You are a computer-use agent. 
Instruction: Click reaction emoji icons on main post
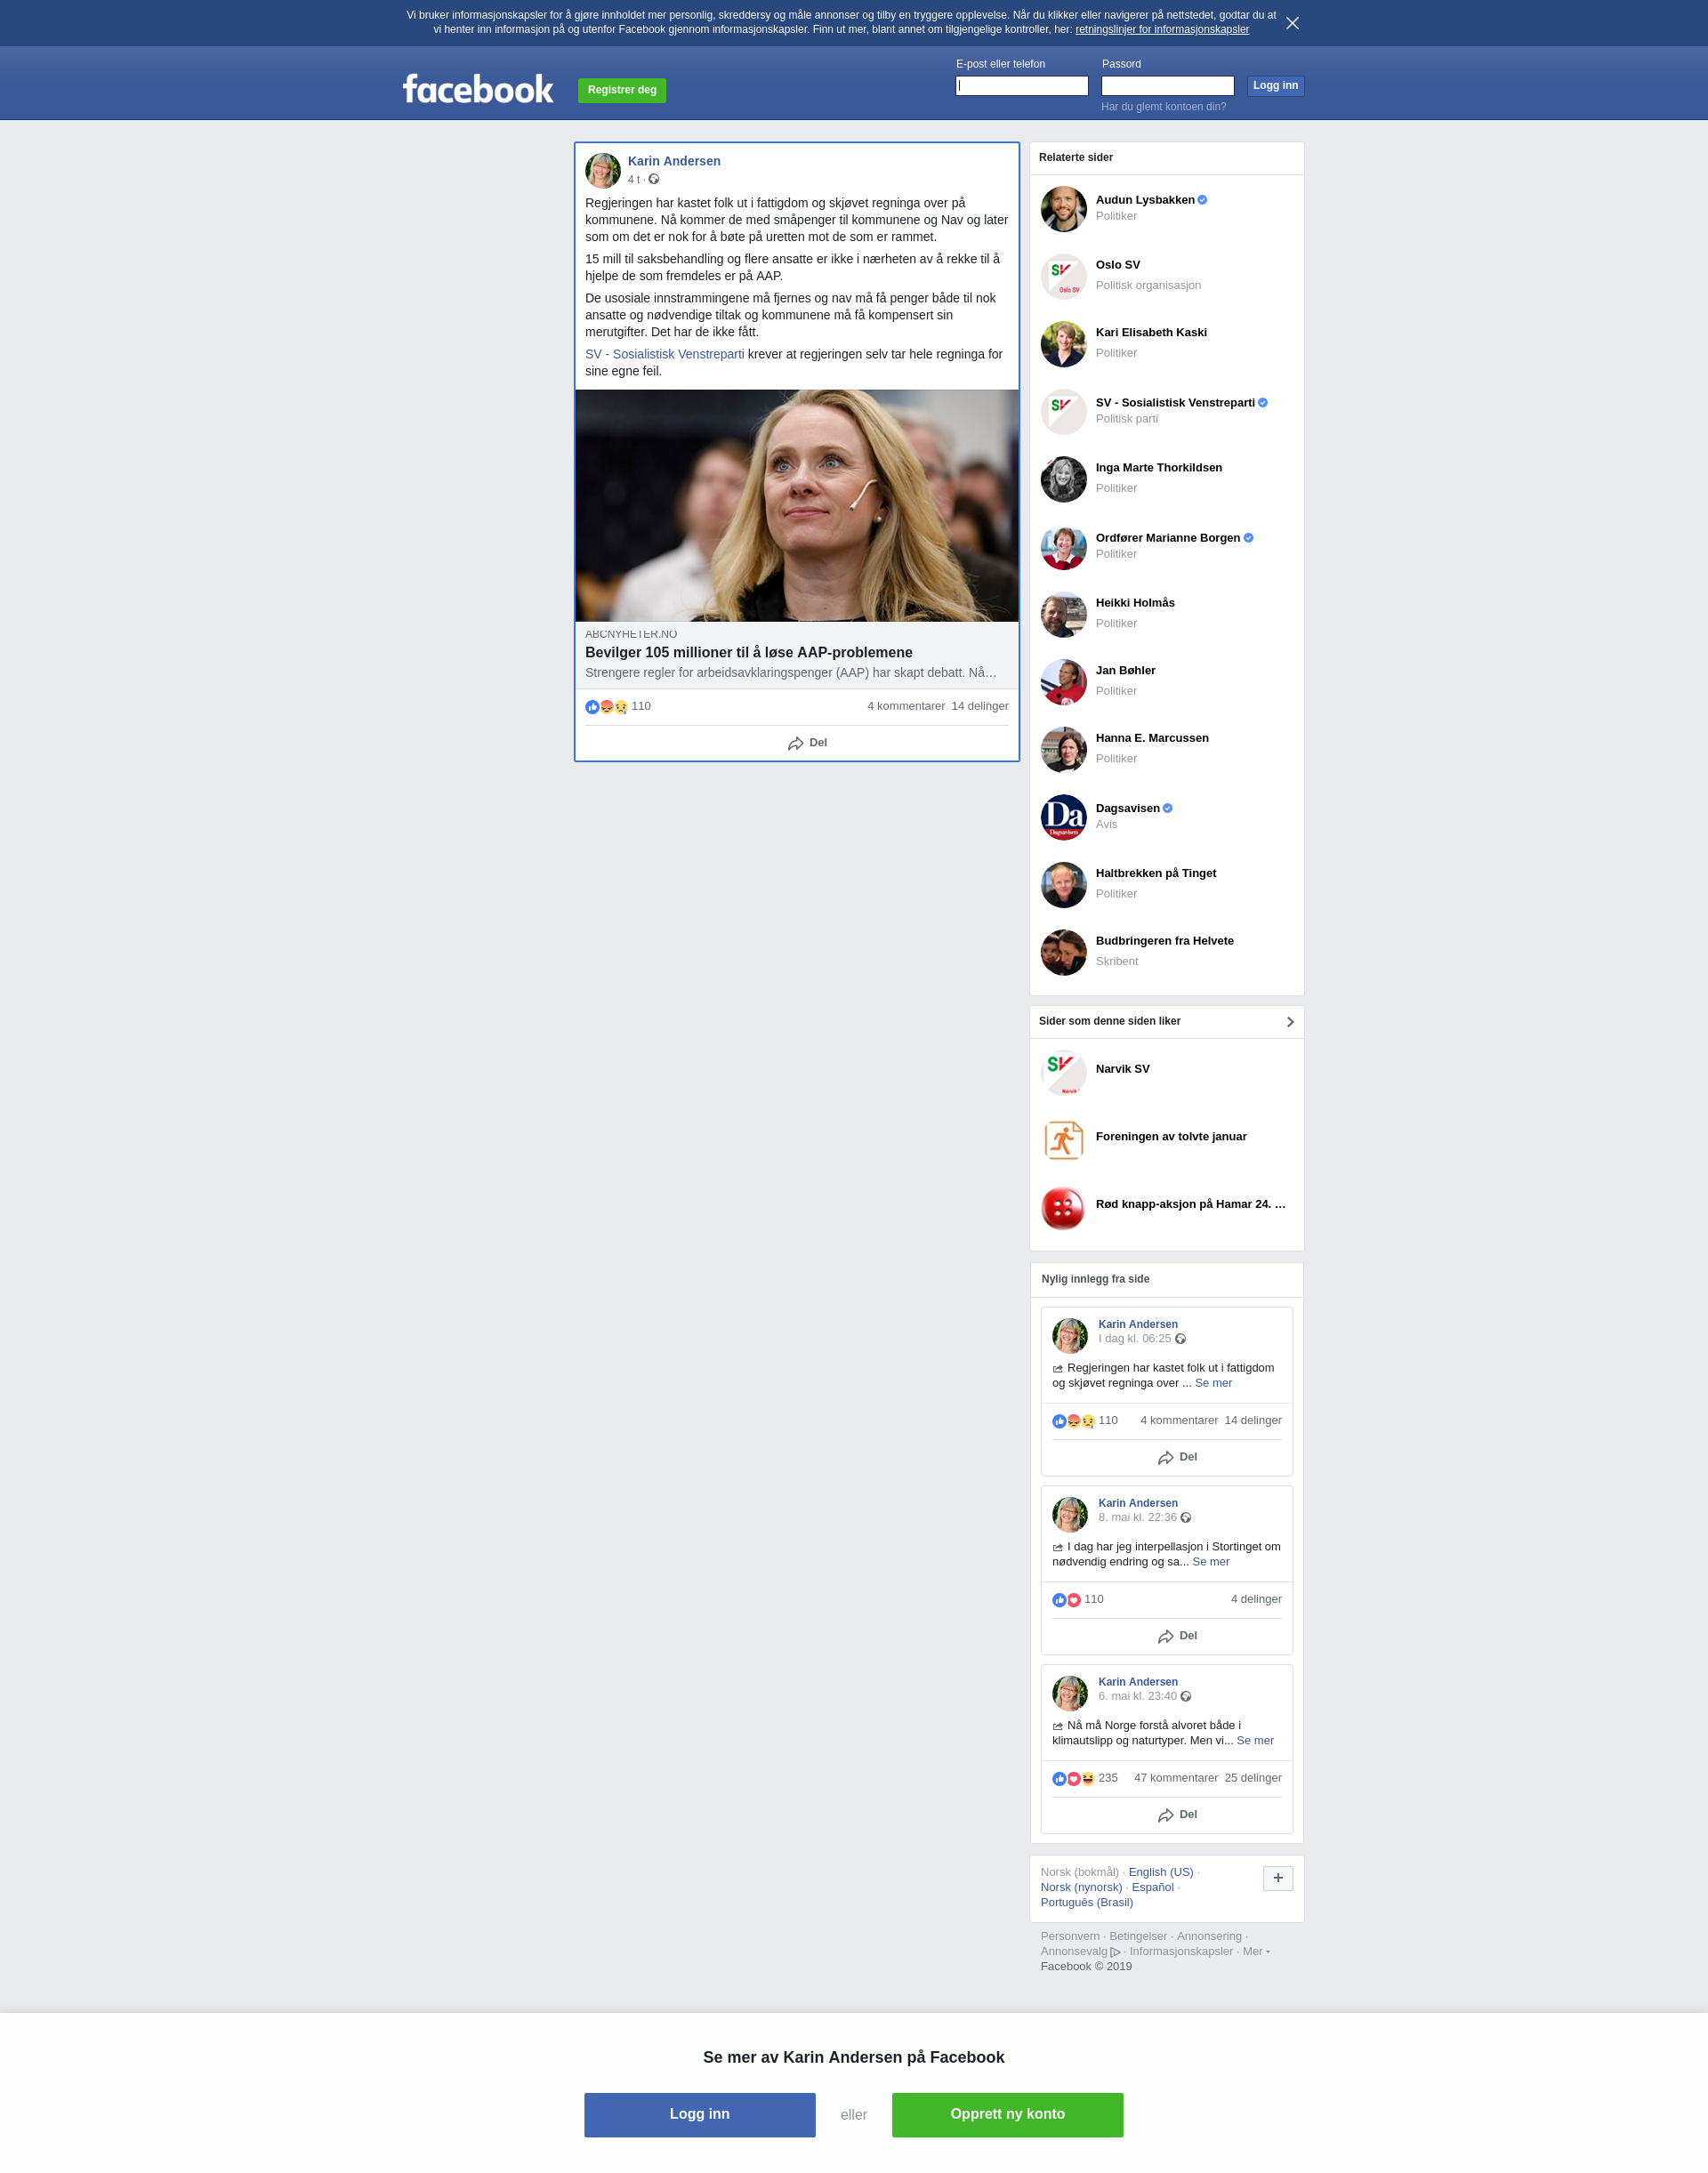coord(606,707)
